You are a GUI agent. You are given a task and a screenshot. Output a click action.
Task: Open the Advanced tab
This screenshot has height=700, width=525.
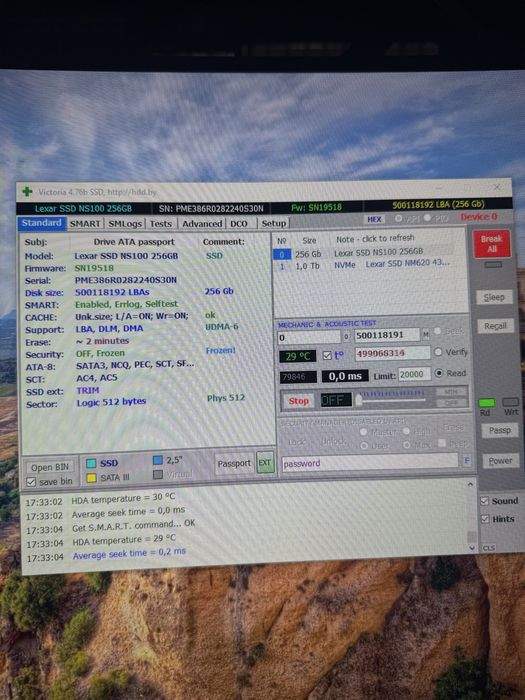click(202, 224)
